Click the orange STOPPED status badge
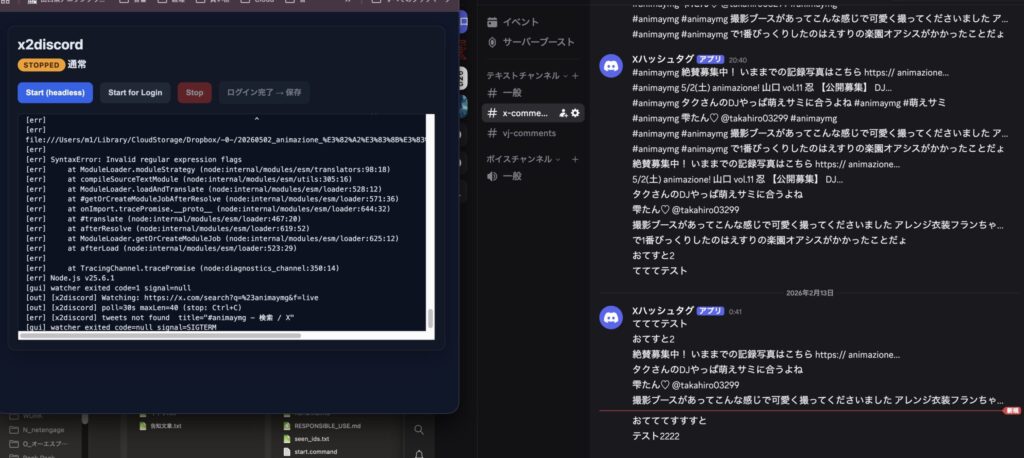 coord(41,65)
